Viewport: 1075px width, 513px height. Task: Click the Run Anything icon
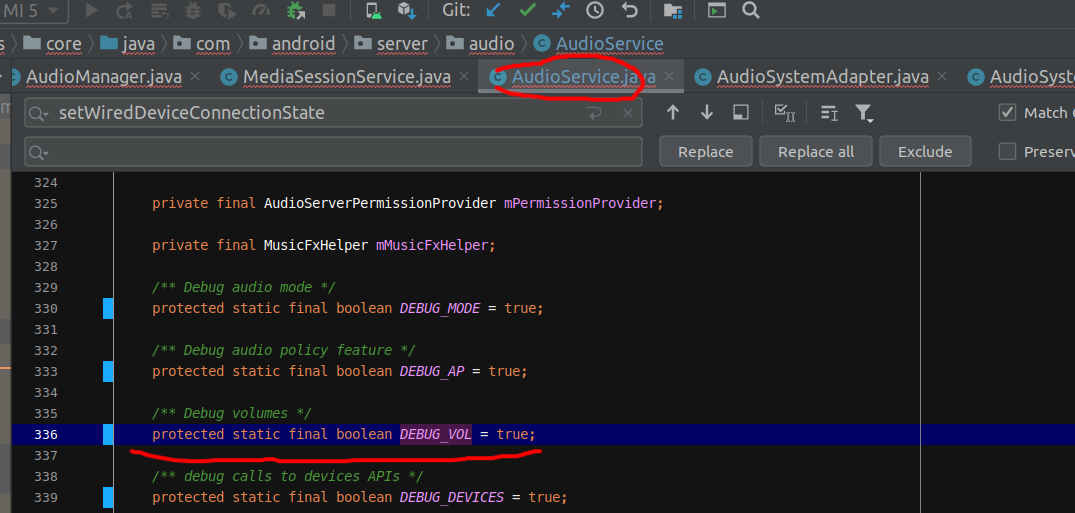point(717,10)
